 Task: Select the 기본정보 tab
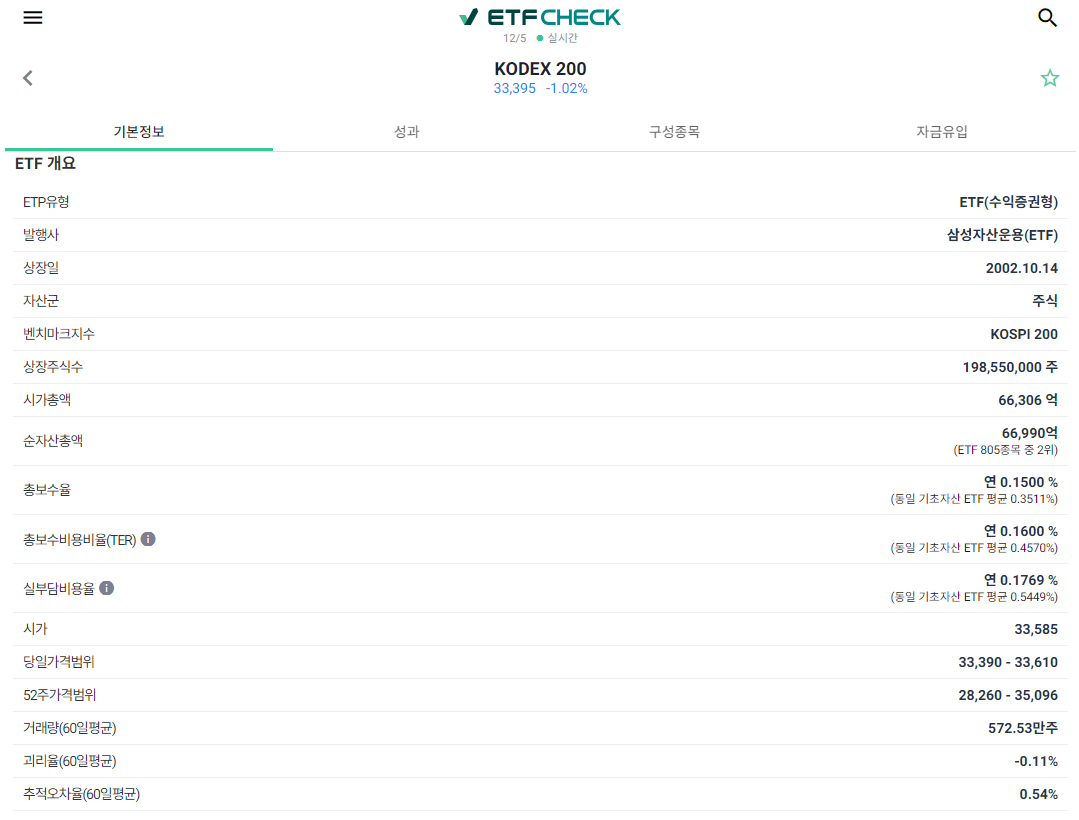coord(139,131)
